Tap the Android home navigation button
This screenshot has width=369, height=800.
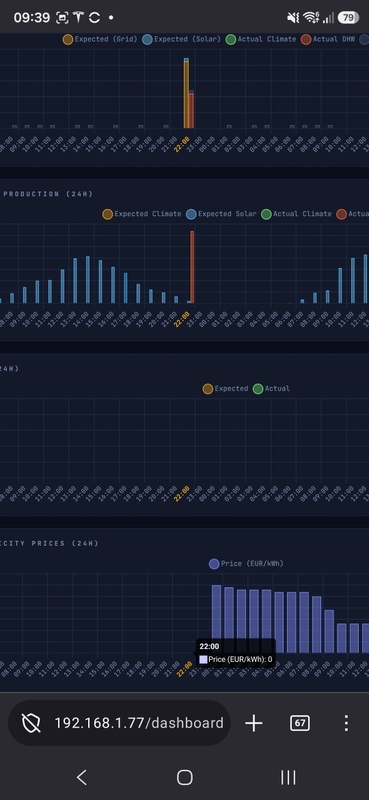coord(184,778)
